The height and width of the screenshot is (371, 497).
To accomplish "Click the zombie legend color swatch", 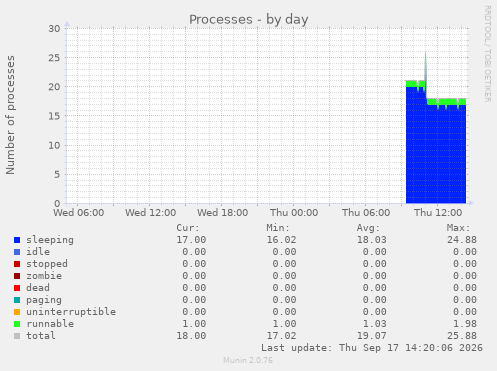I will coord(17,276).
